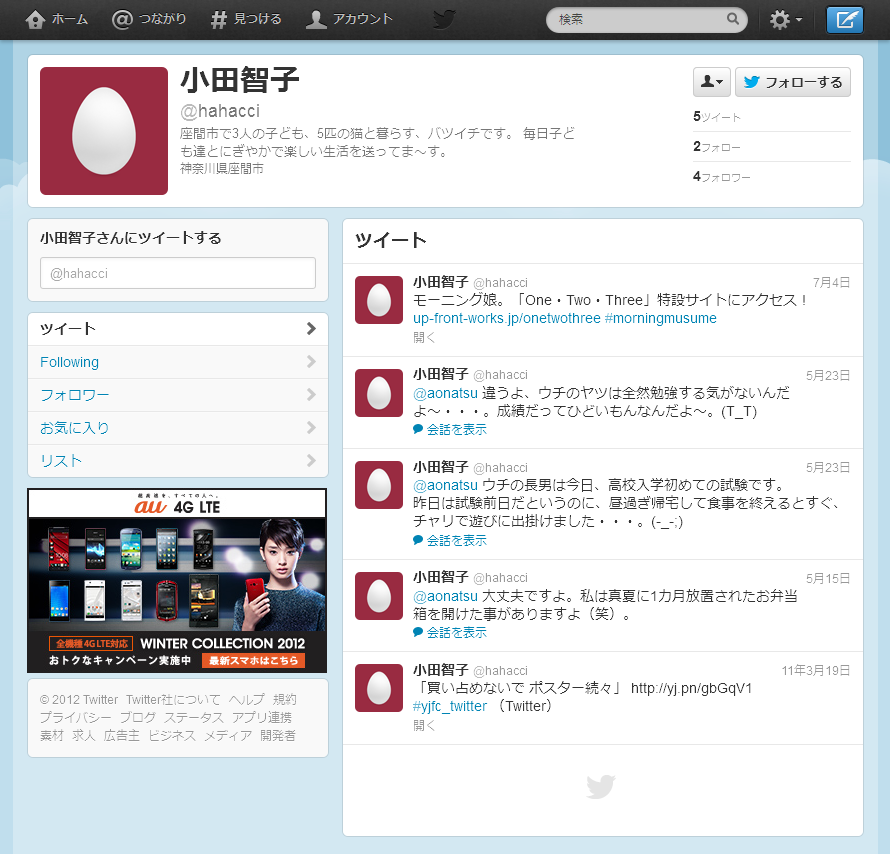Click egg avatar of 11年3月19日 tweet
The height and width of the screenshot is (854, 890).
[379, 688]
